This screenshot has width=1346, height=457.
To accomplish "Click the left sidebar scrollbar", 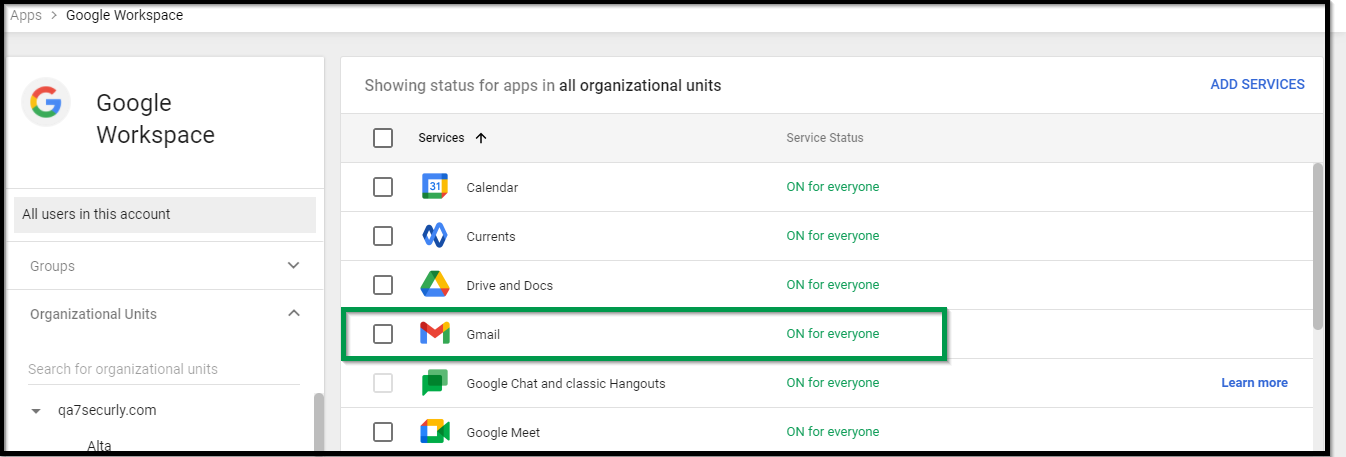I will pyautogui.click(x=319, y=422).
